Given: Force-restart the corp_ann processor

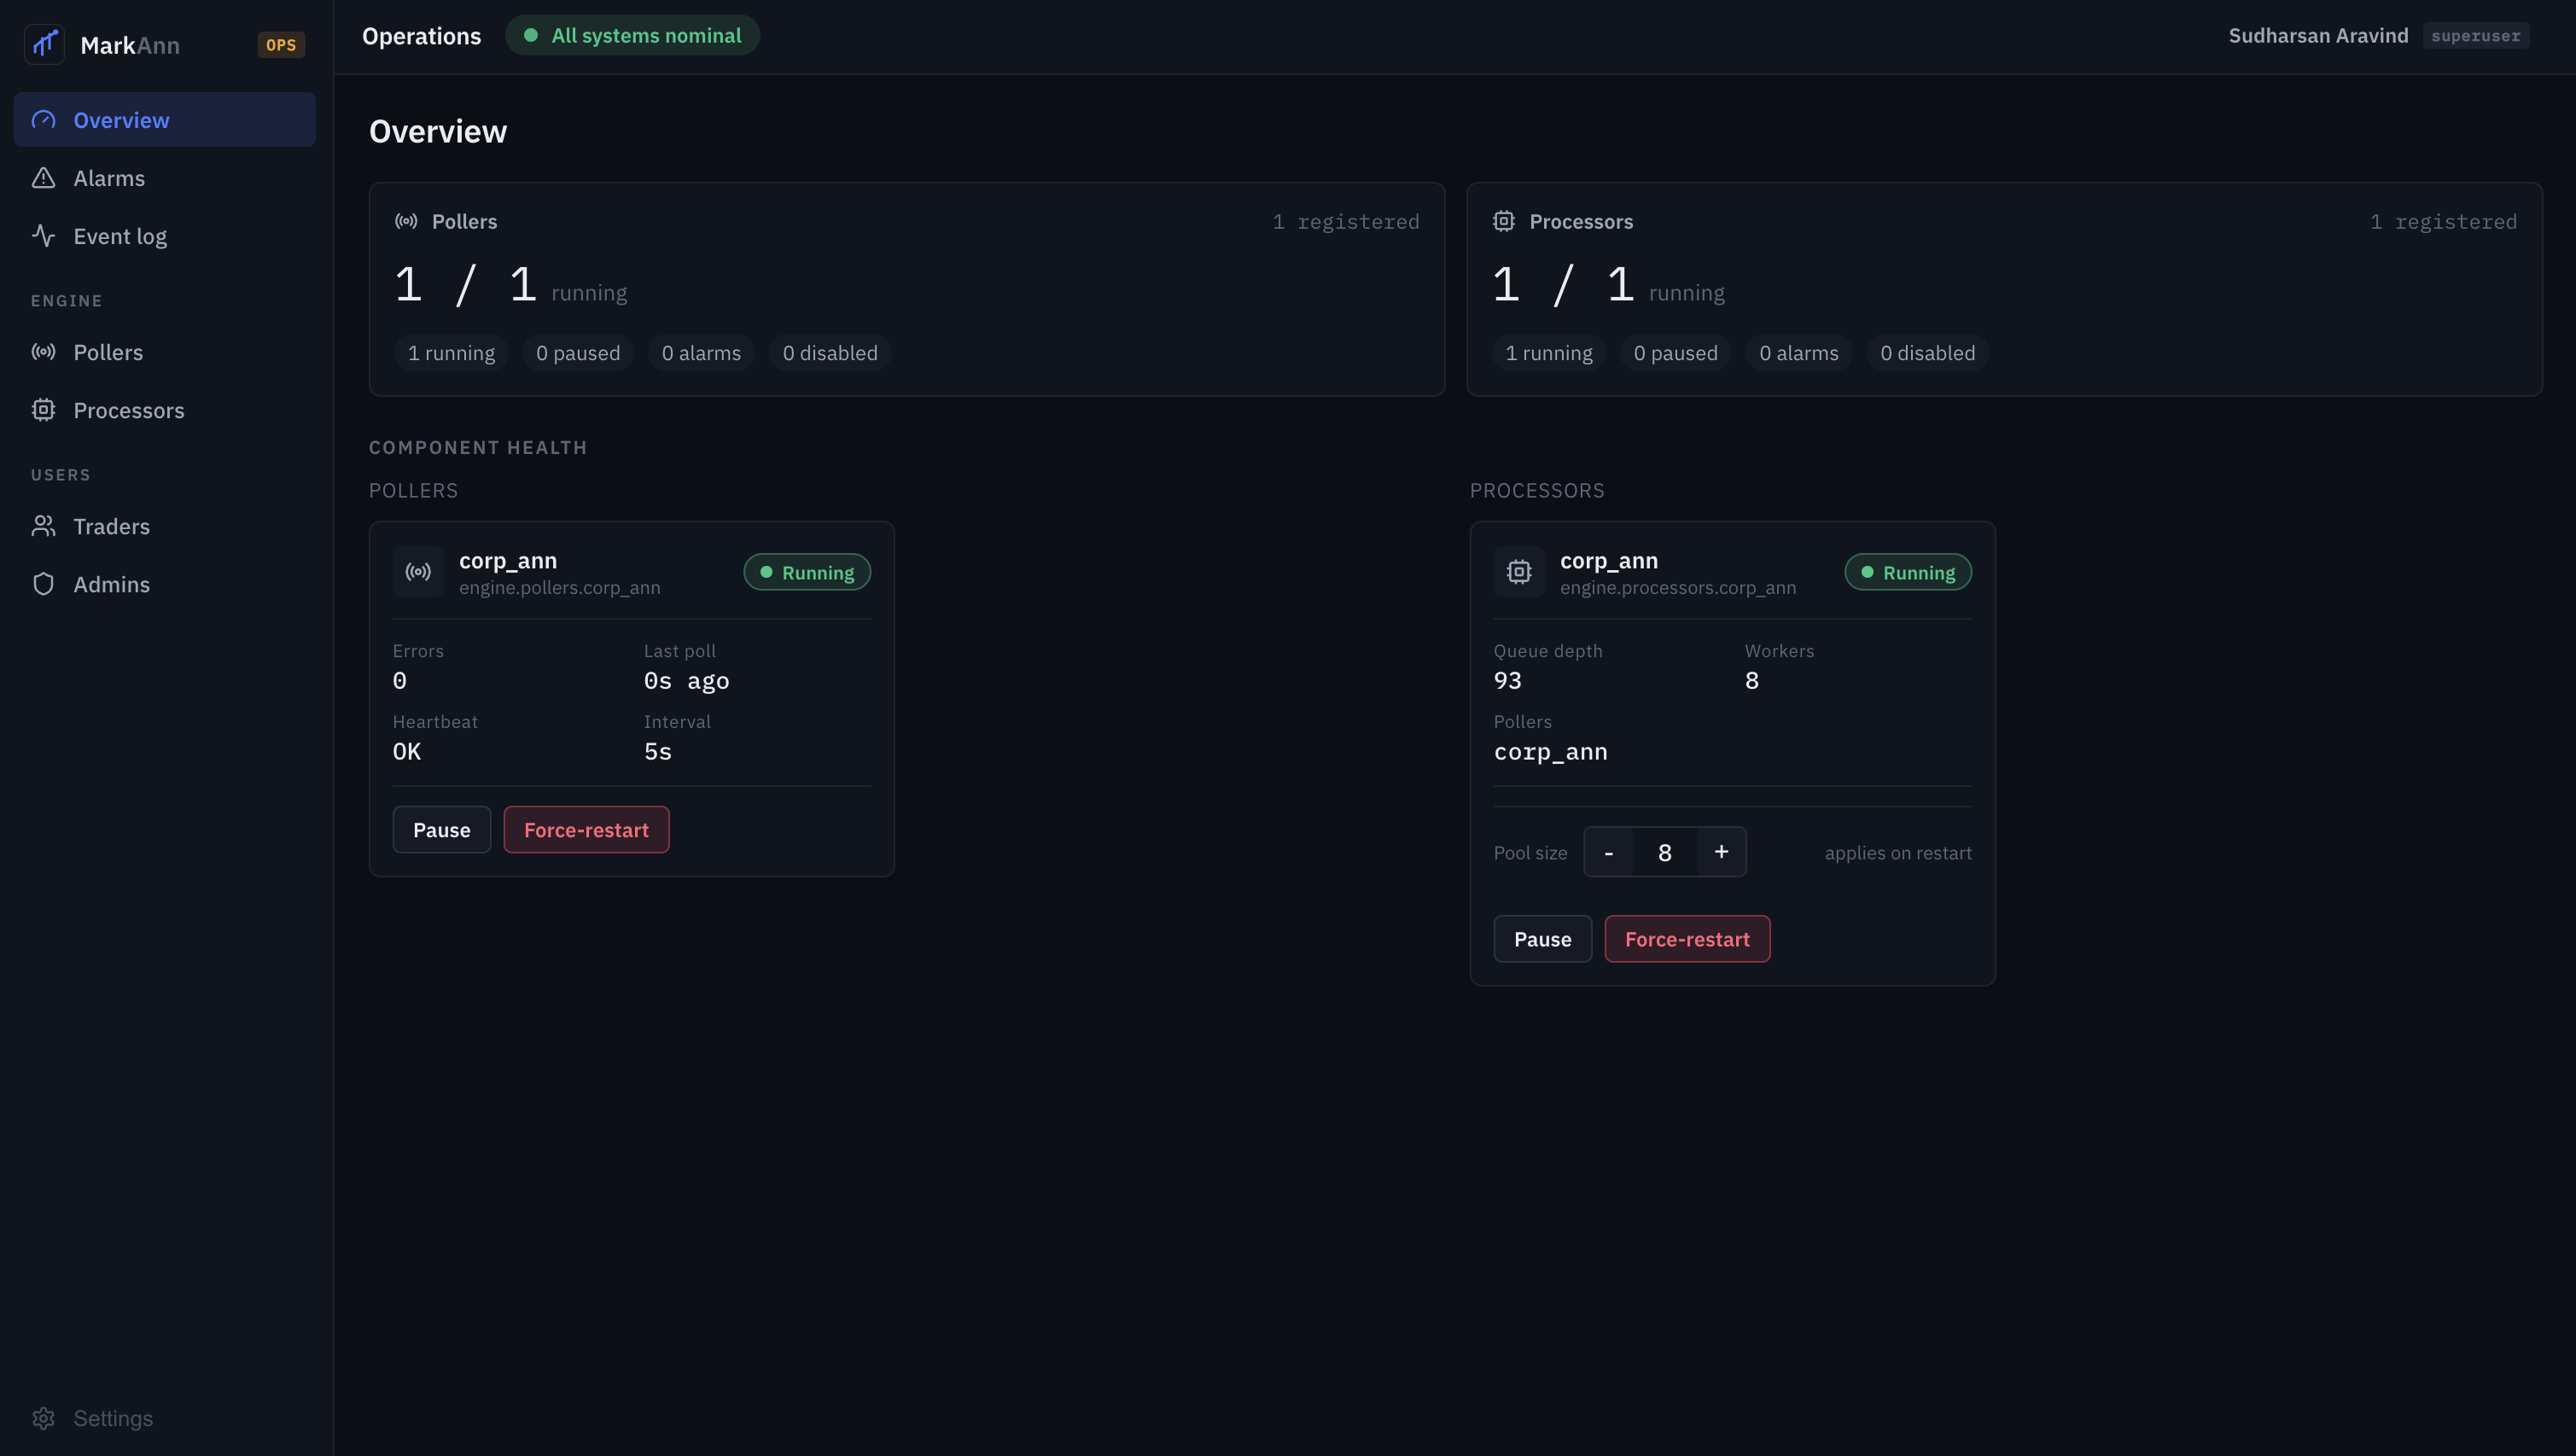Looking at the screenshot, I should pyautogui.click(x=1687, y=939).
